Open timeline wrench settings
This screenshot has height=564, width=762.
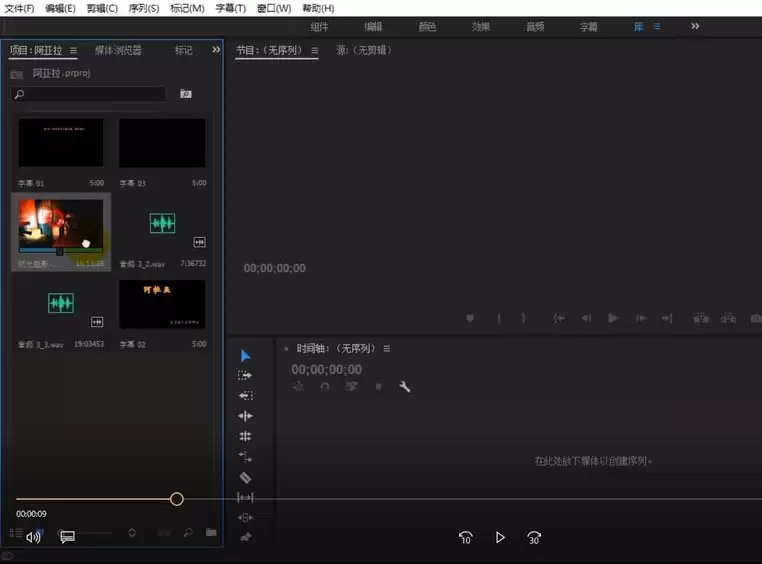click(405, 387)
